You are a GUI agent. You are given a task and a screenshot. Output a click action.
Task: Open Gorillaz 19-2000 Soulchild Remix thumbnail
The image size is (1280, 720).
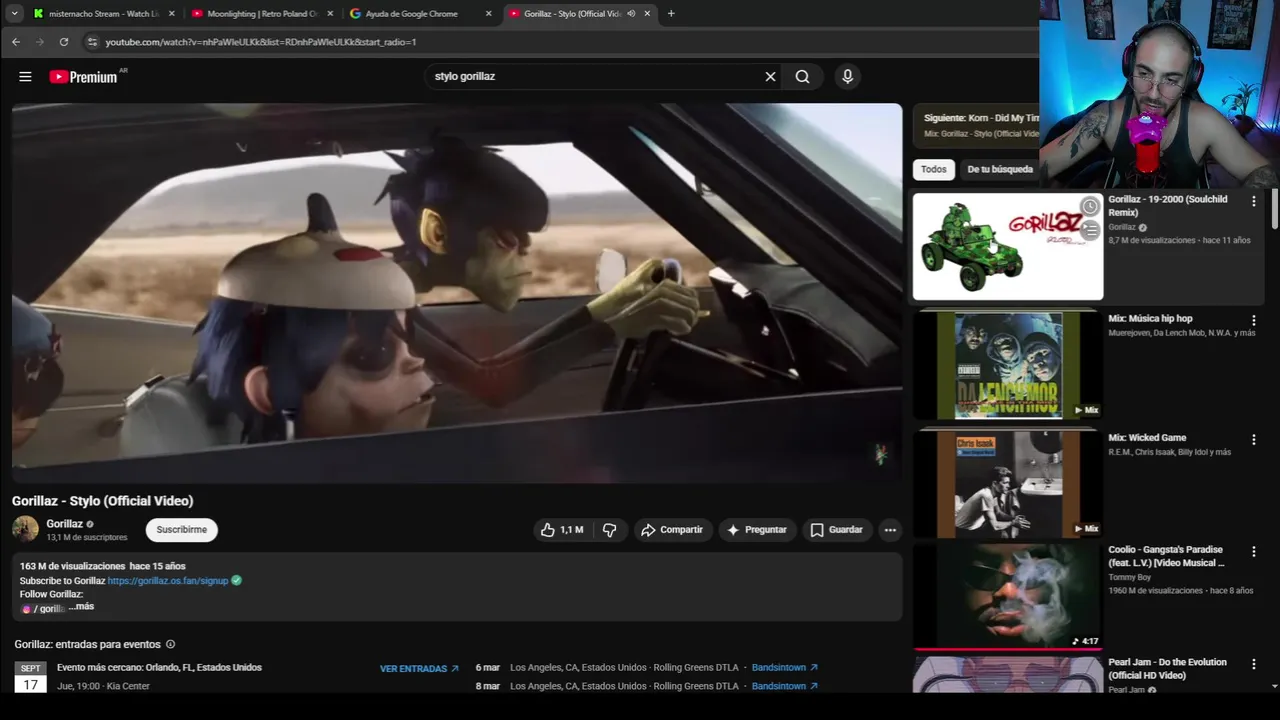tap(1008, 247)
